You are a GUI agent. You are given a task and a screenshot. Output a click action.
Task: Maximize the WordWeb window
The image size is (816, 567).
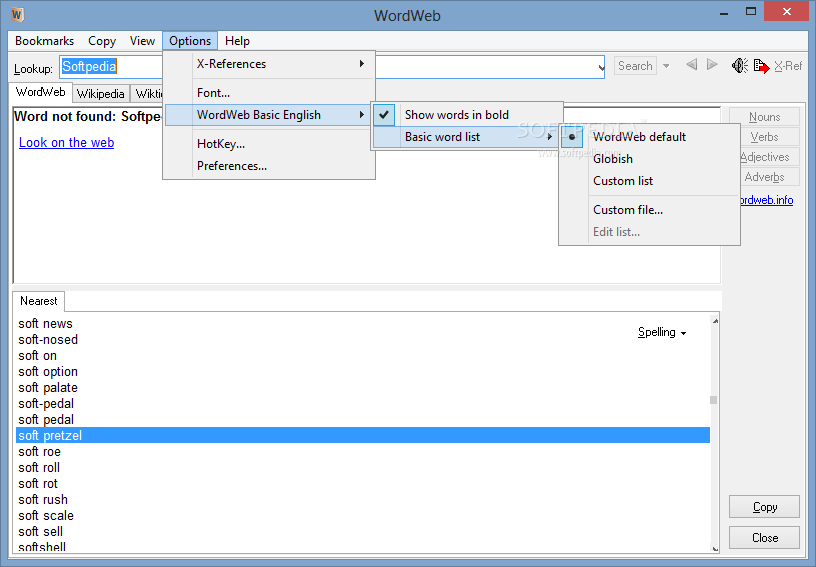[750, 11]
